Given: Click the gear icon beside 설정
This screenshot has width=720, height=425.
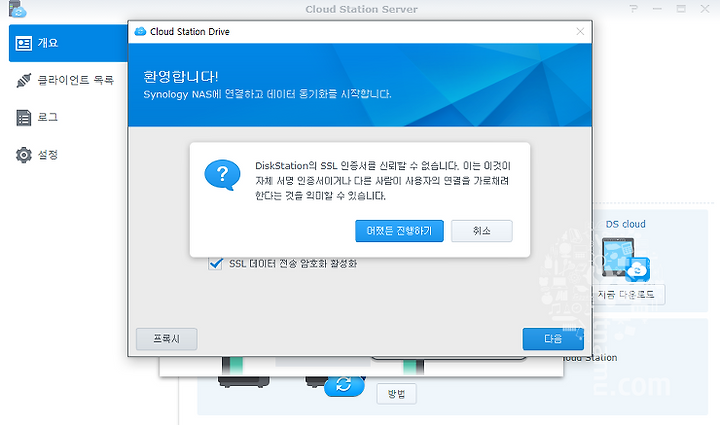Looking at the screenshot, I should click(x=24, y=155).
